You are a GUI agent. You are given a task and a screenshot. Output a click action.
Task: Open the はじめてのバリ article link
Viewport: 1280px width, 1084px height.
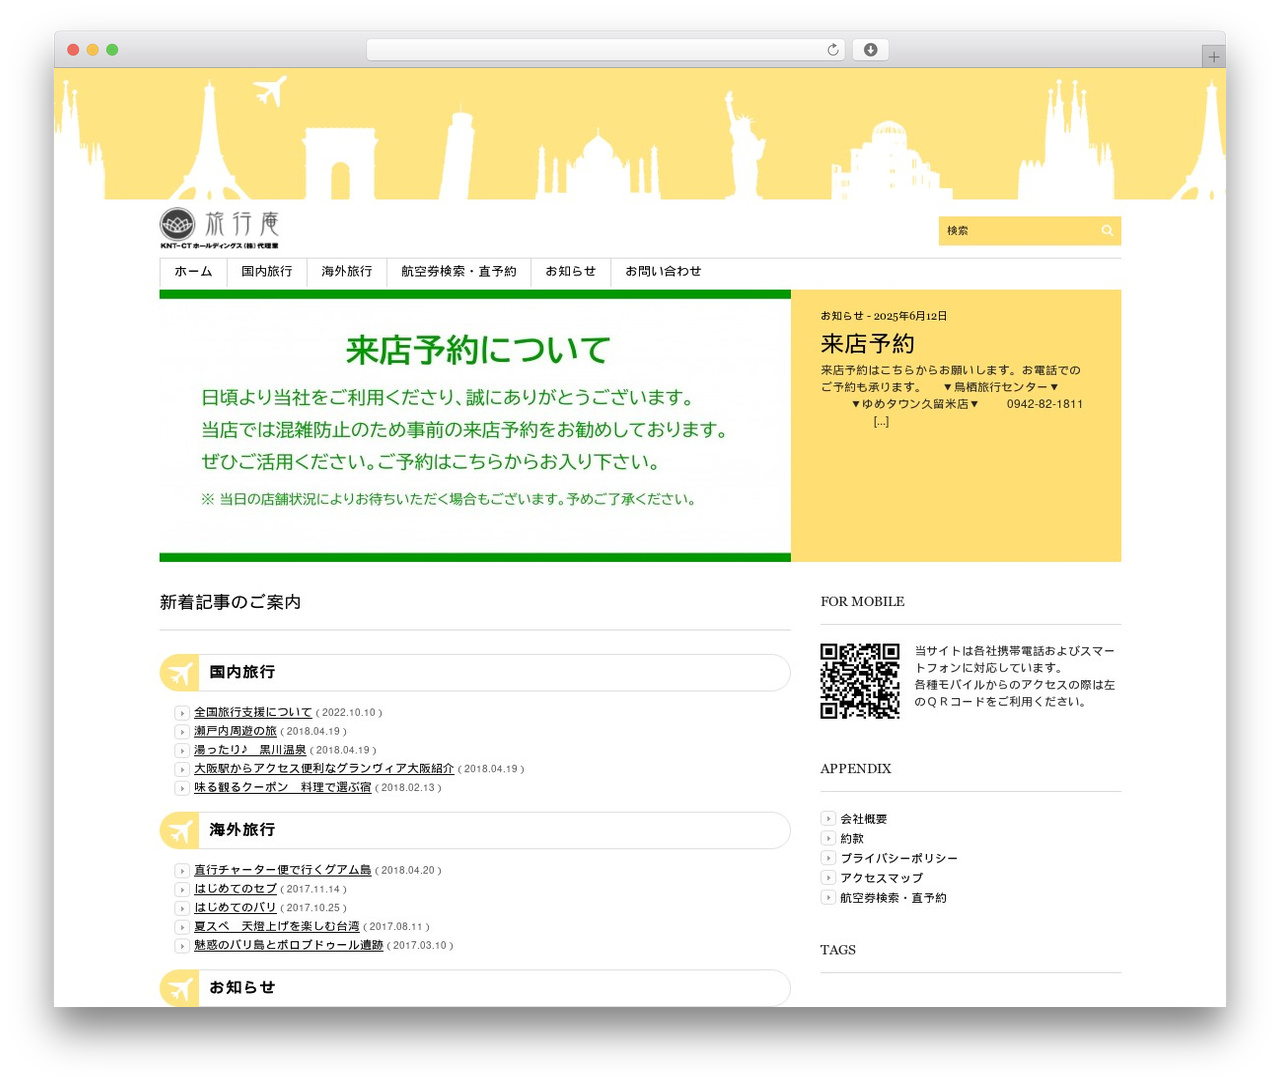(235, 908)
